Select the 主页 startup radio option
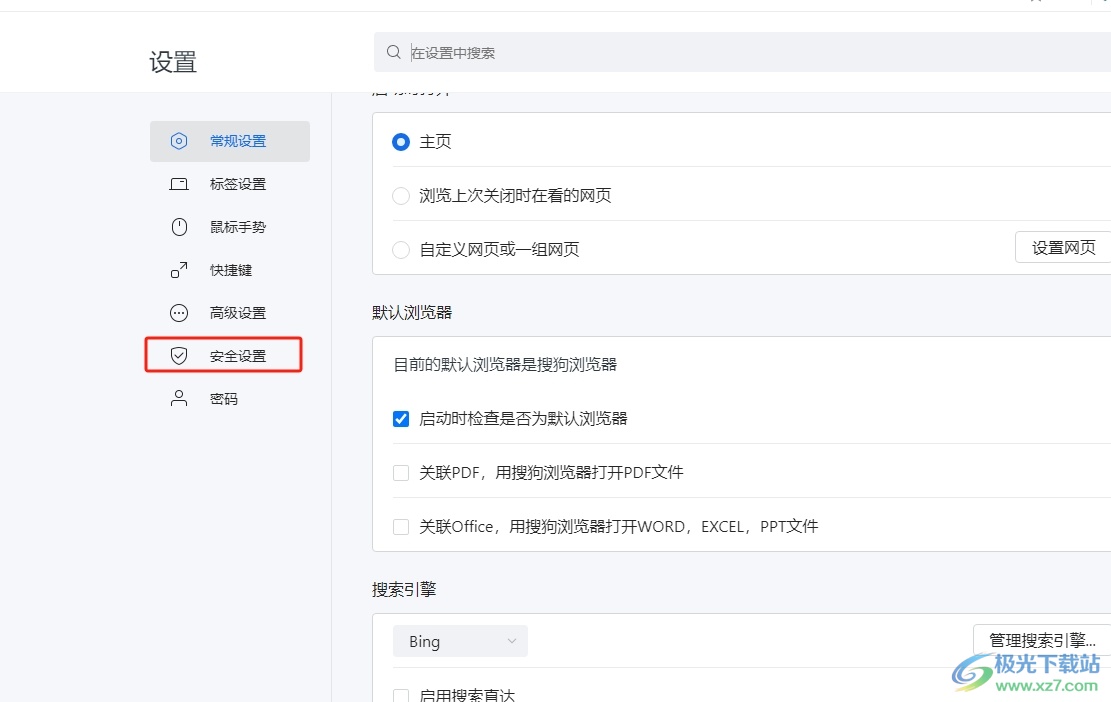Image resolution: width=1111 pixels, height=702 pixels. pos(401,142)
